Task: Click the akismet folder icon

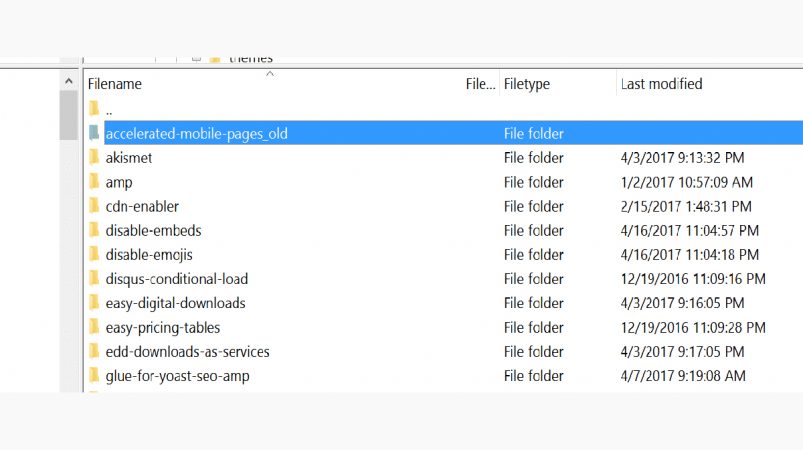Action: click(94, 157)
